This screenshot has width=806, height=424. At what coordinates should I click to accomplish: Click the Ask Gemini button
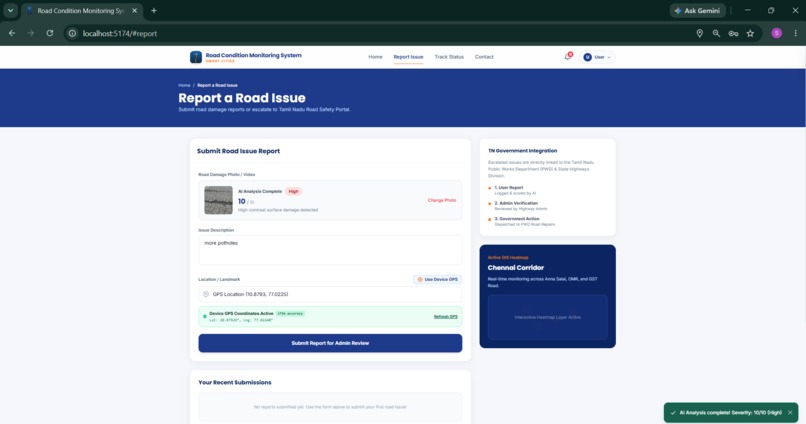tap(698, 11)
